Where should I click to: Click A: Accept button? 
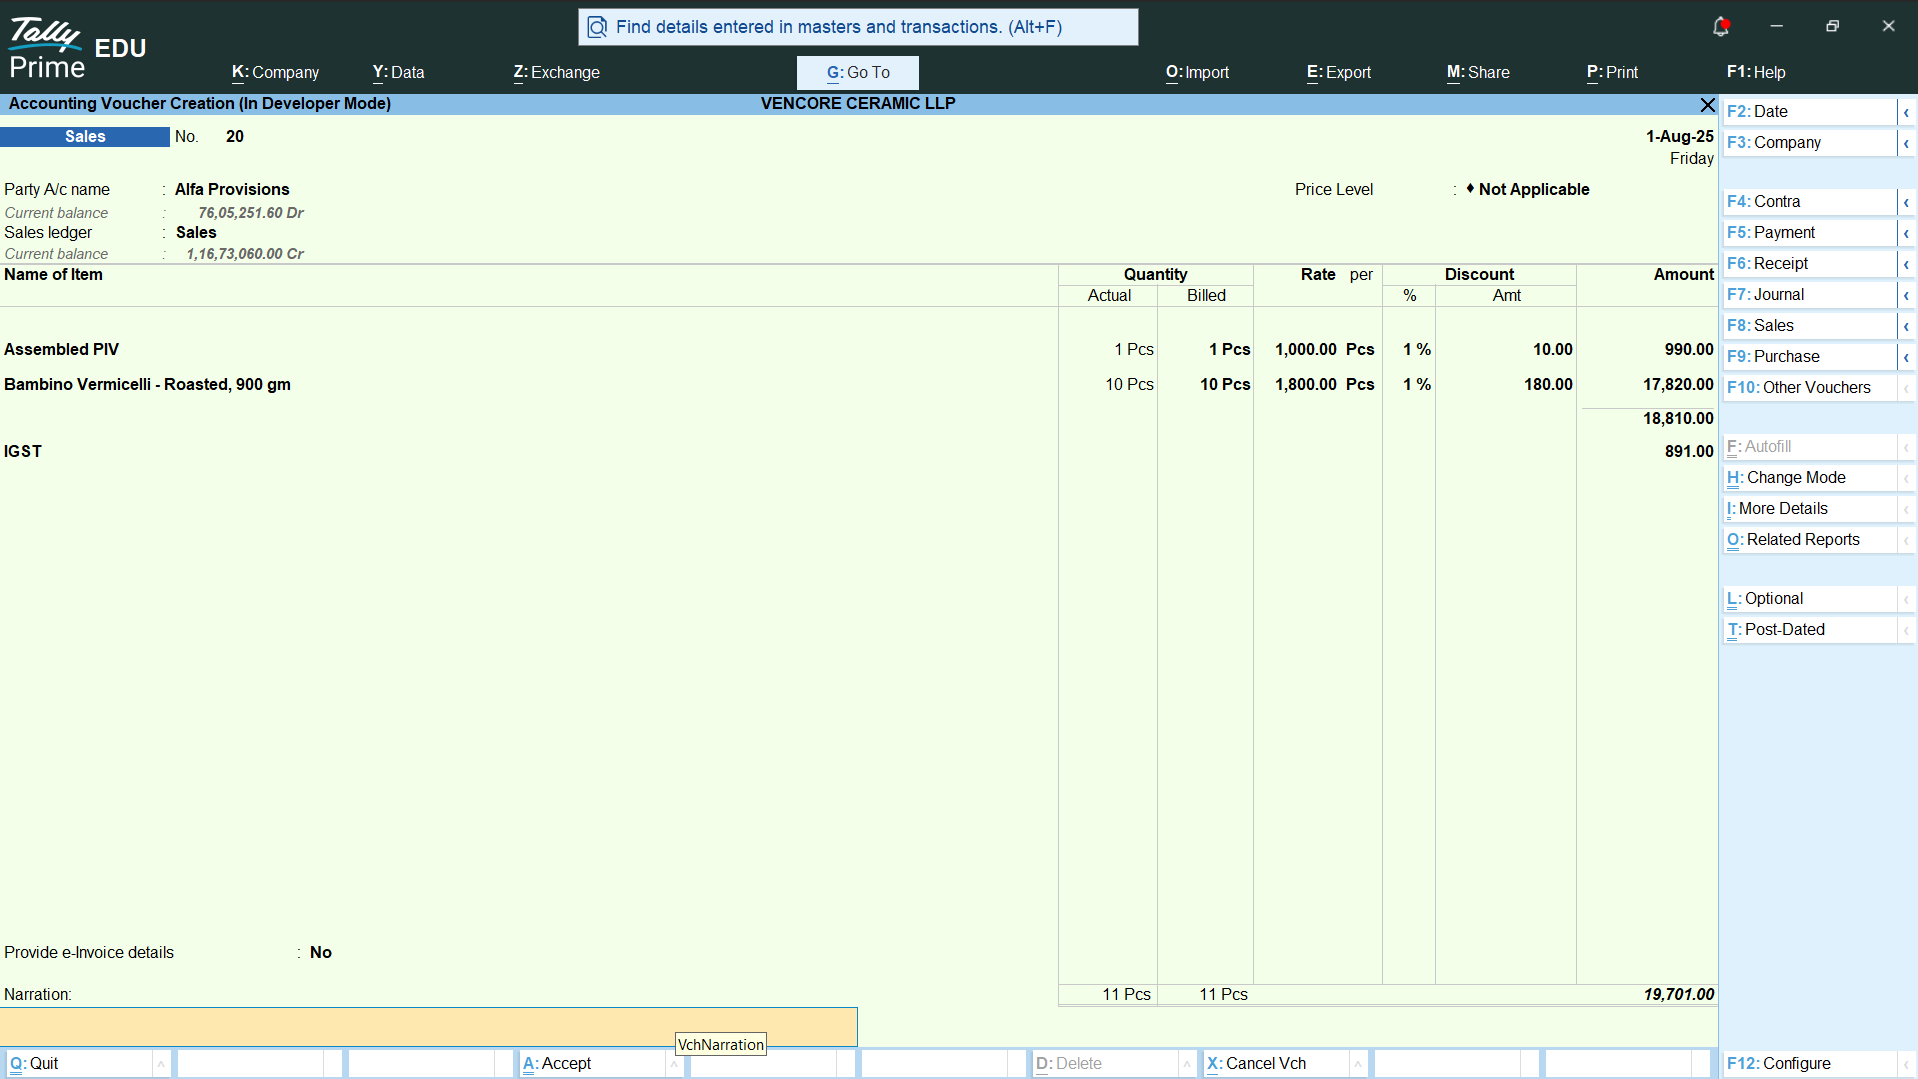593,1064
